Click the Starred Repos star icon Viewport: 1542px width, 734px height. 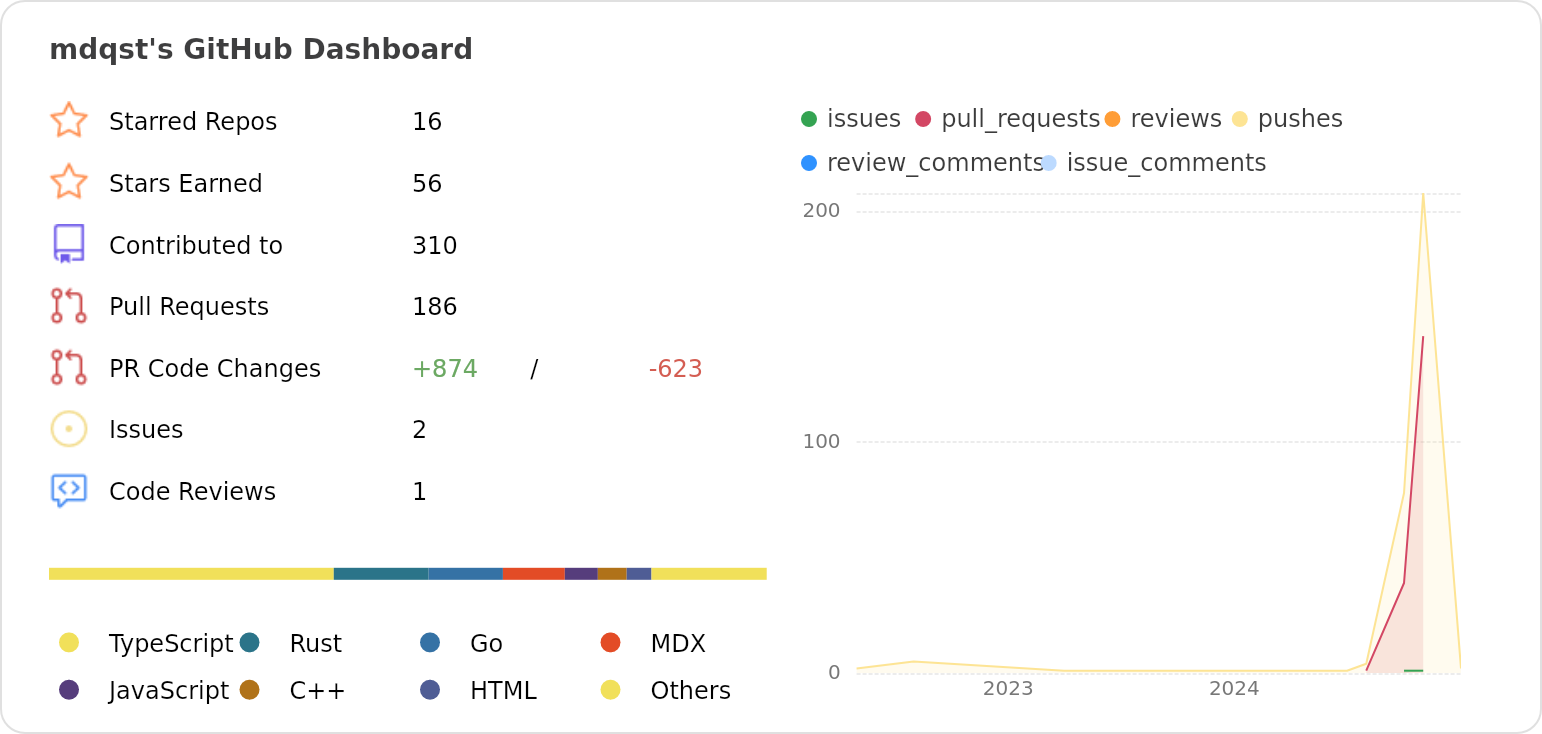tap(68, 121)
